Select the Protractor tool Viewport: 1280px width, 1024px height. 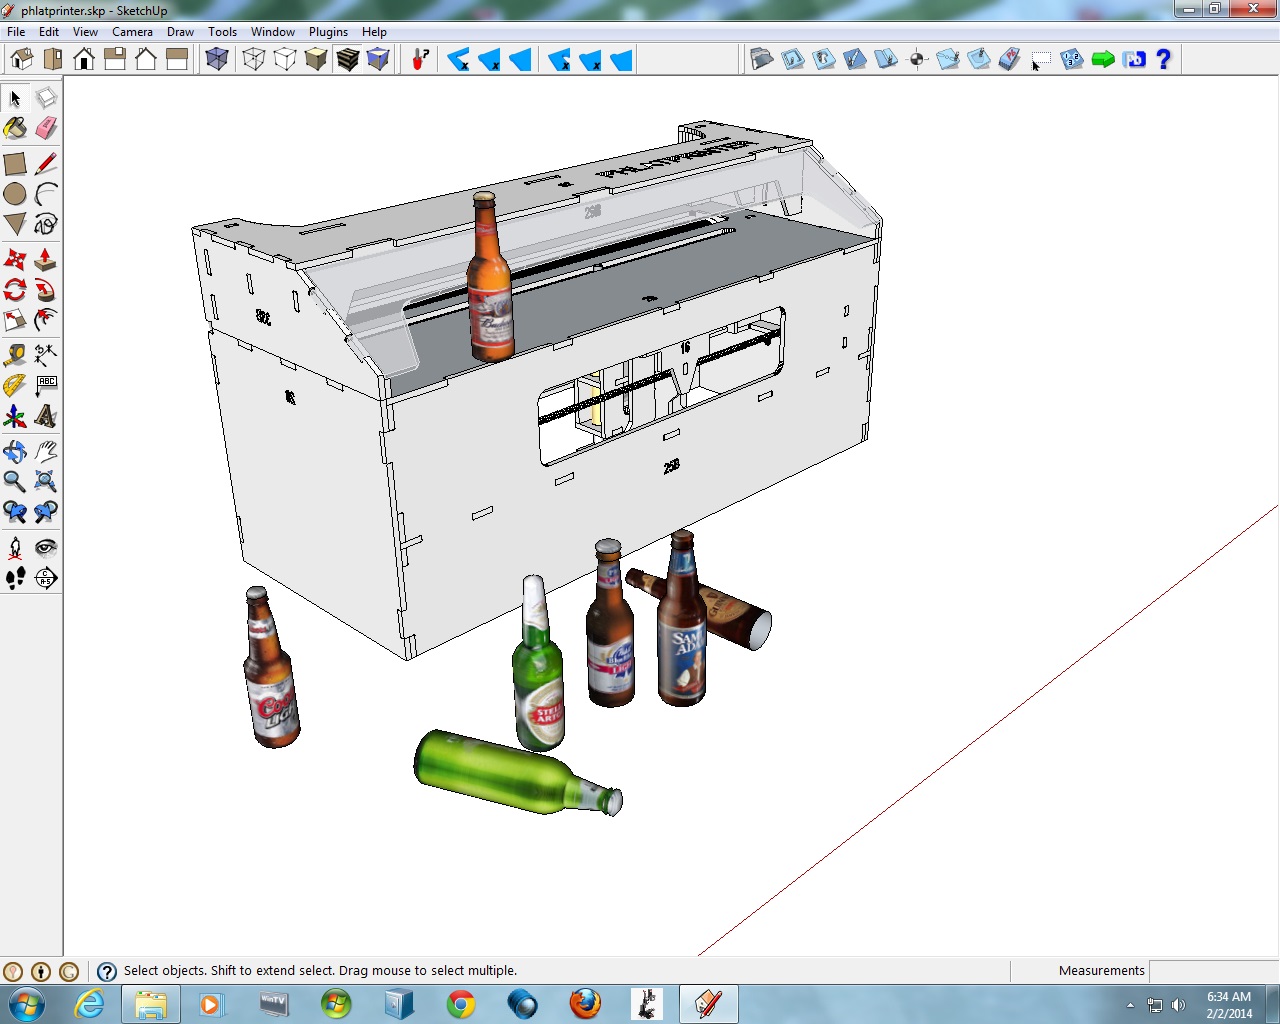[x=15, y=386]
